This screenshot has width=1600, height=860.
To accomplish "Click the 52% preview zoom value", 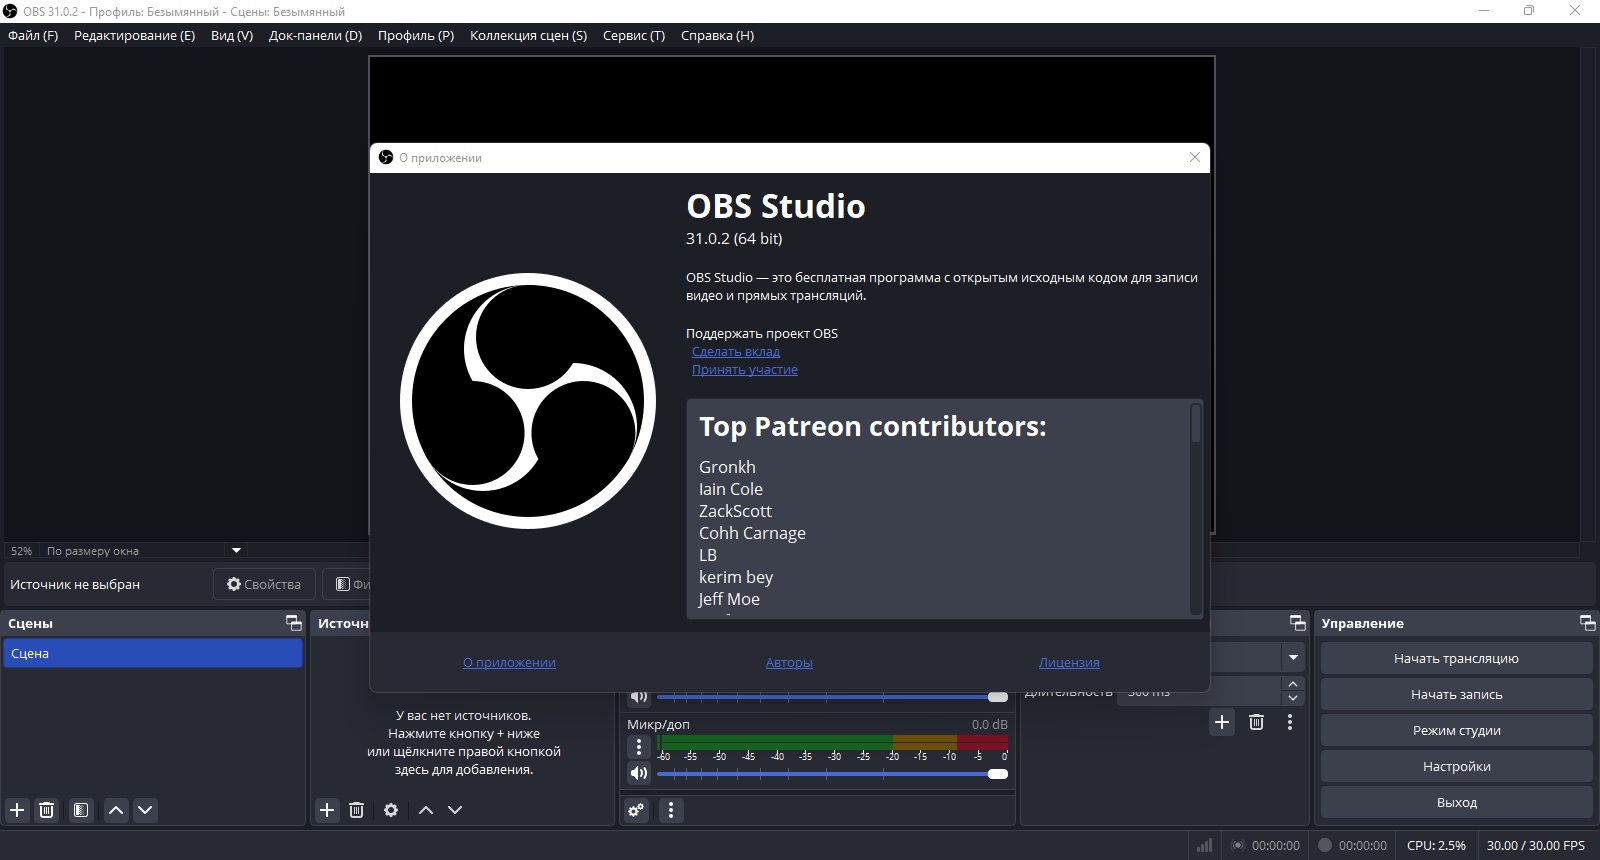I will (x=21, y=551).
